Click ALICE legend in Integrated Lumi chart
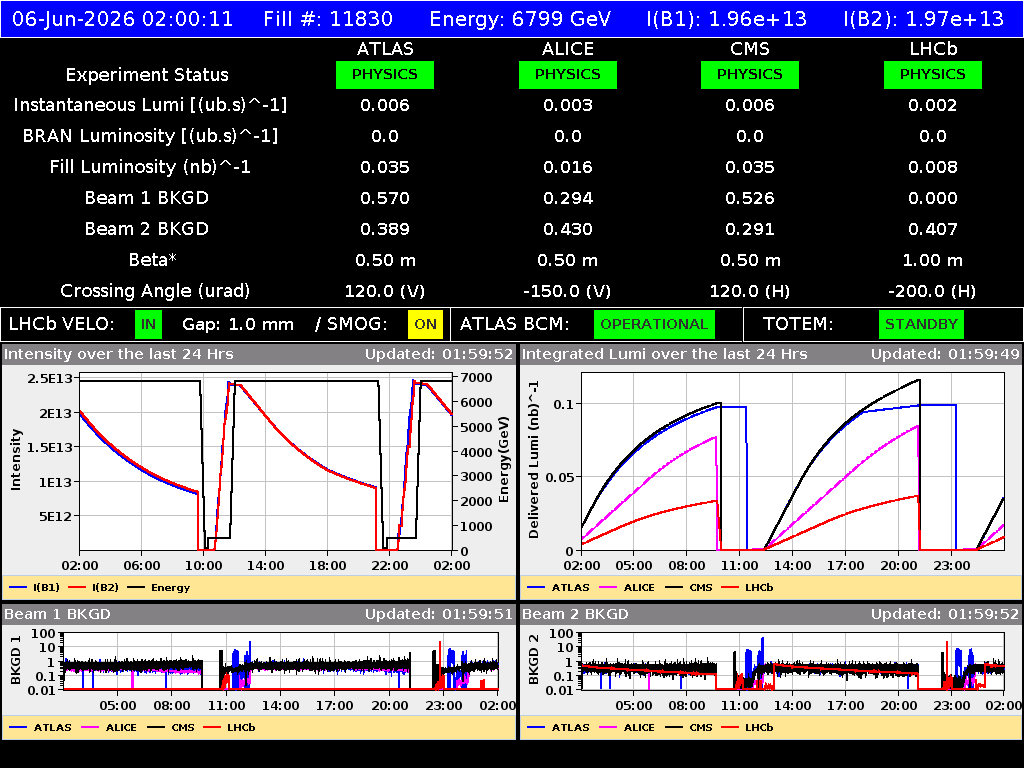The height and width of the screenshot is (768, 1024). click(627, 588)
